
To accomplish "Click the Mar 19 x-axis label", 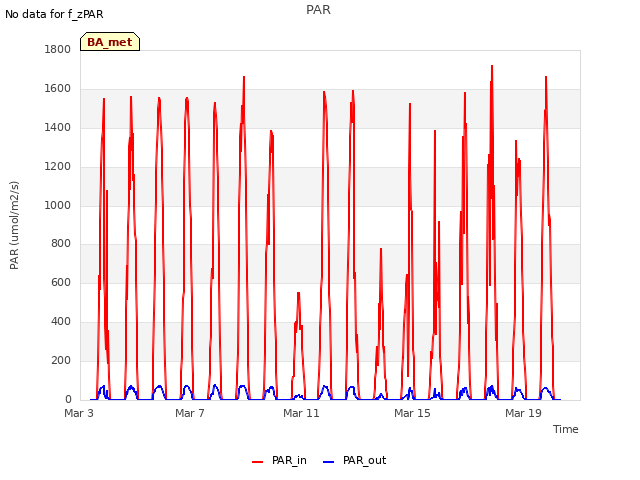I will click(523, 413).
